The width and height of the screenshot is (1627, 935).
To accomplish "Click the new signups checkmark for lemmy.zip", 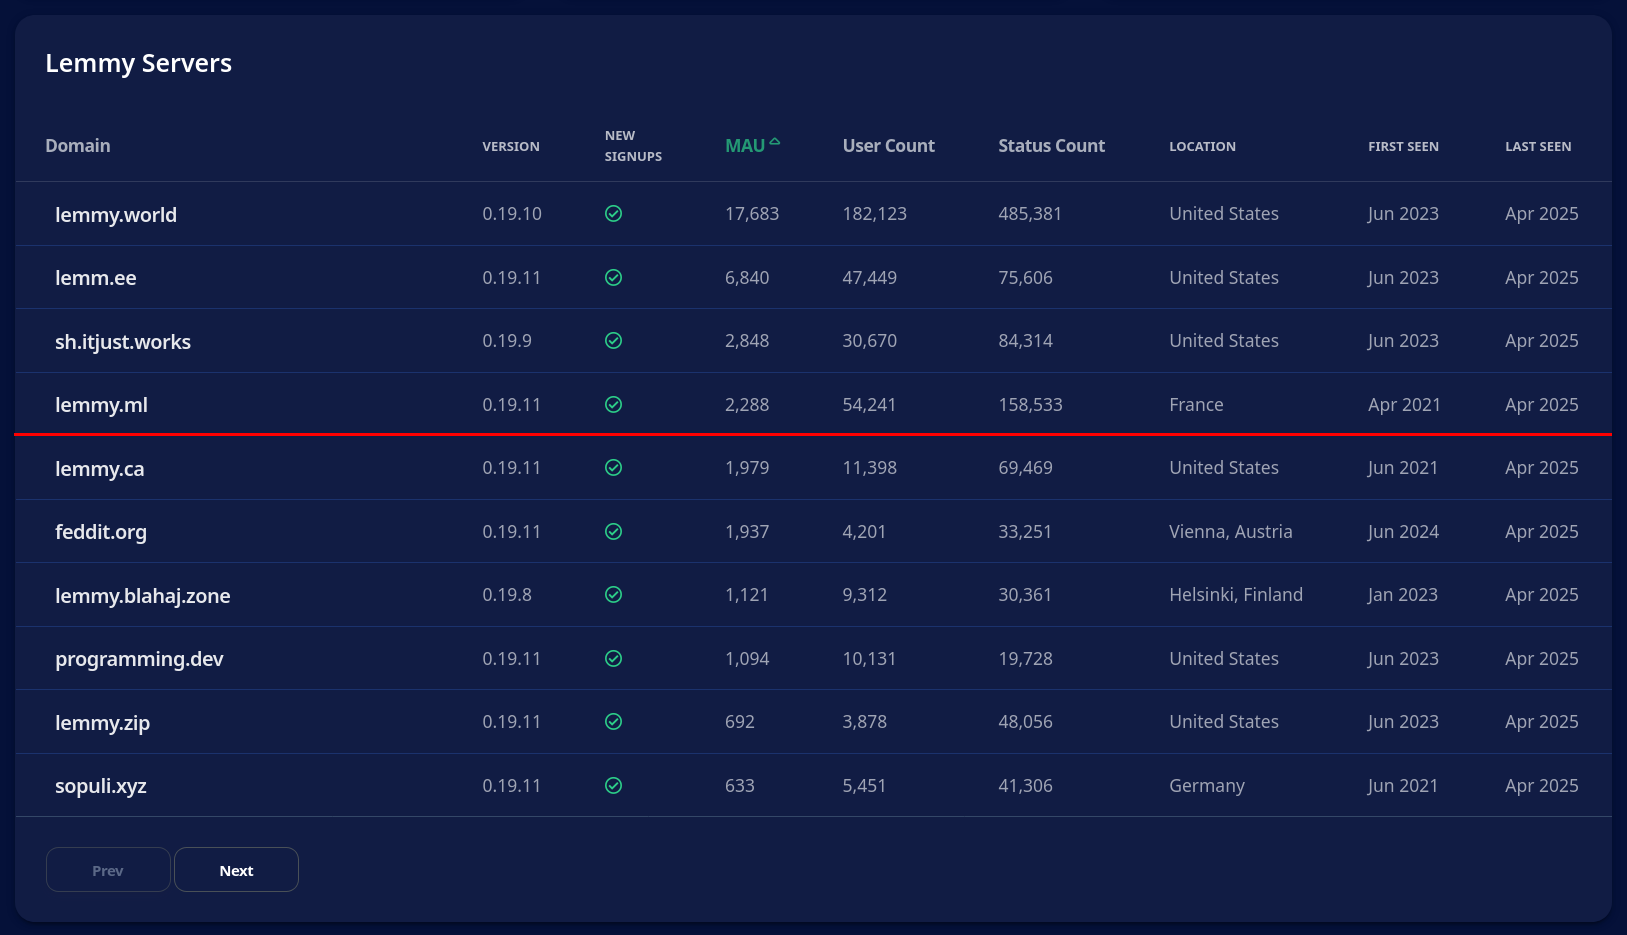I will (614, 722).
